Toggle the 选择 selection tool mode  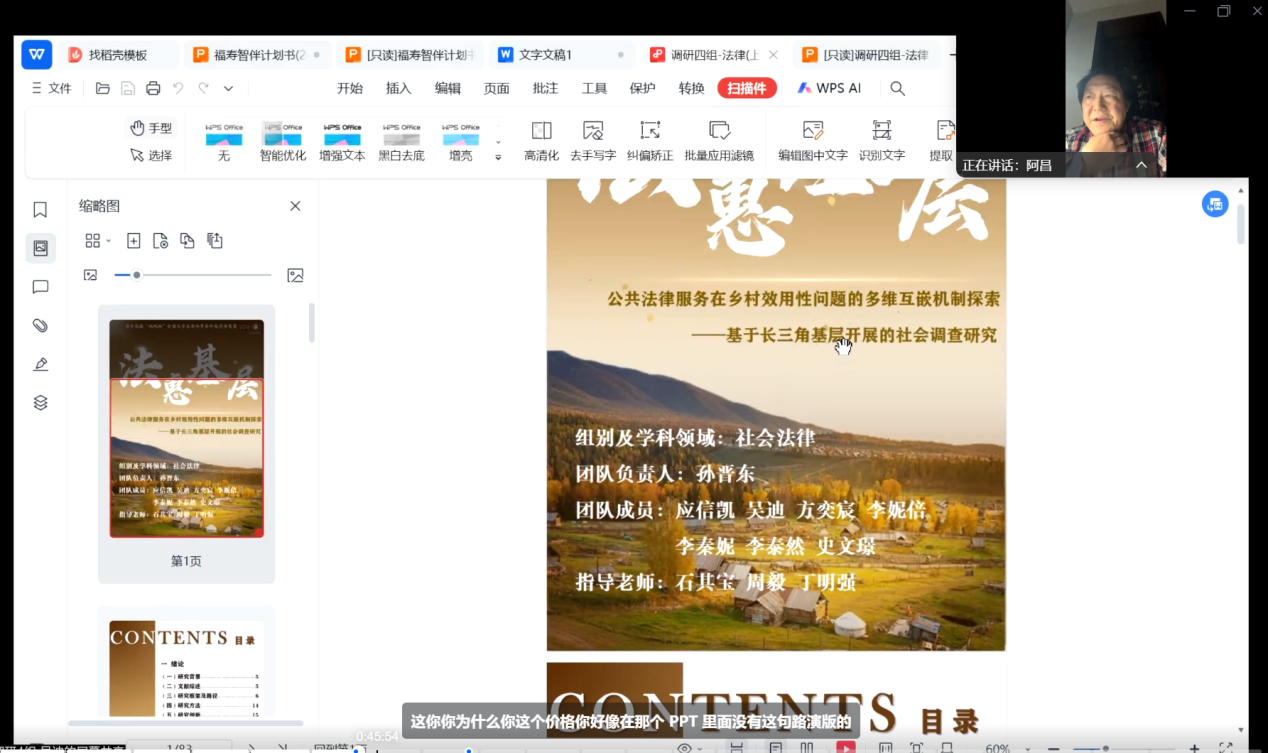[x=151, y=155]
